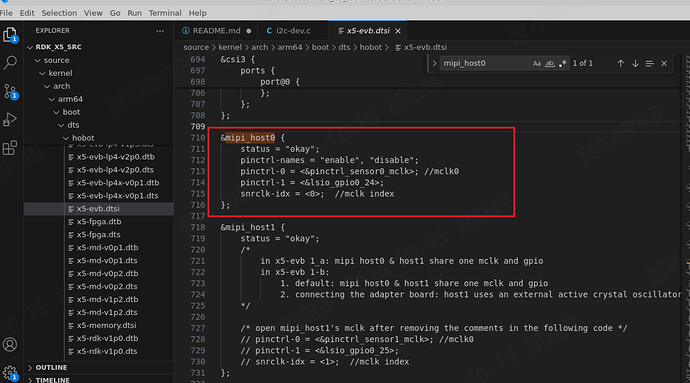Open the Run and Debug view

pos(10,120)
